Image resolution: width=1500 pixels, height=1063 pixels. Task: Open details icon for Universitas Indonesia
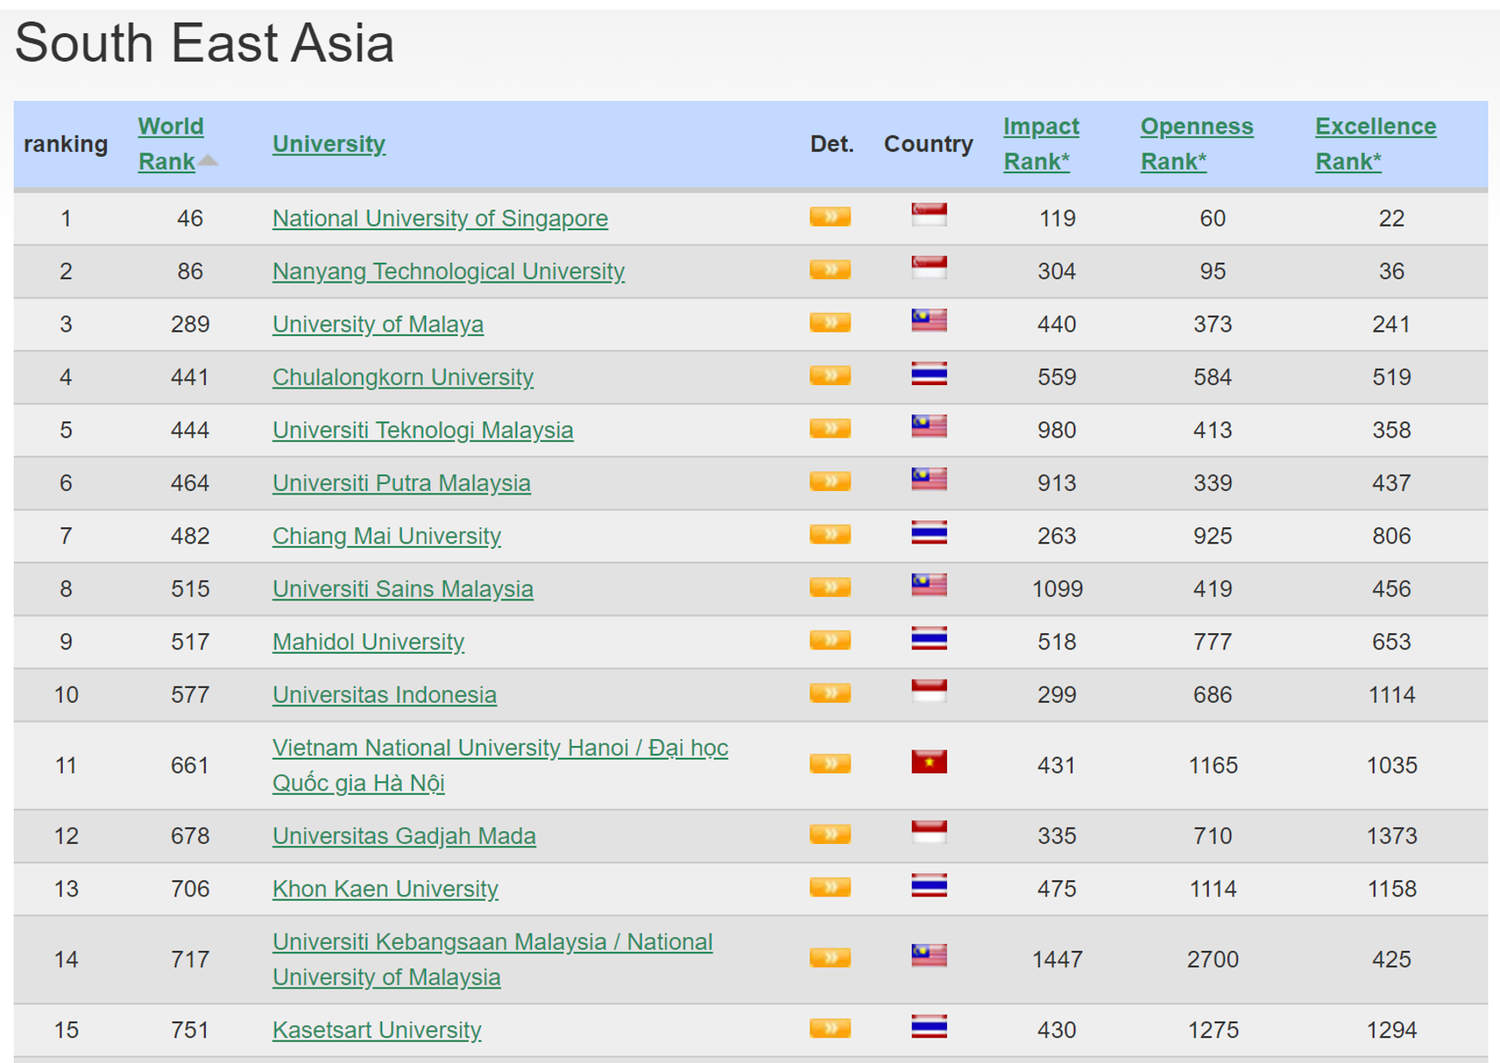(x=830, y=694)
